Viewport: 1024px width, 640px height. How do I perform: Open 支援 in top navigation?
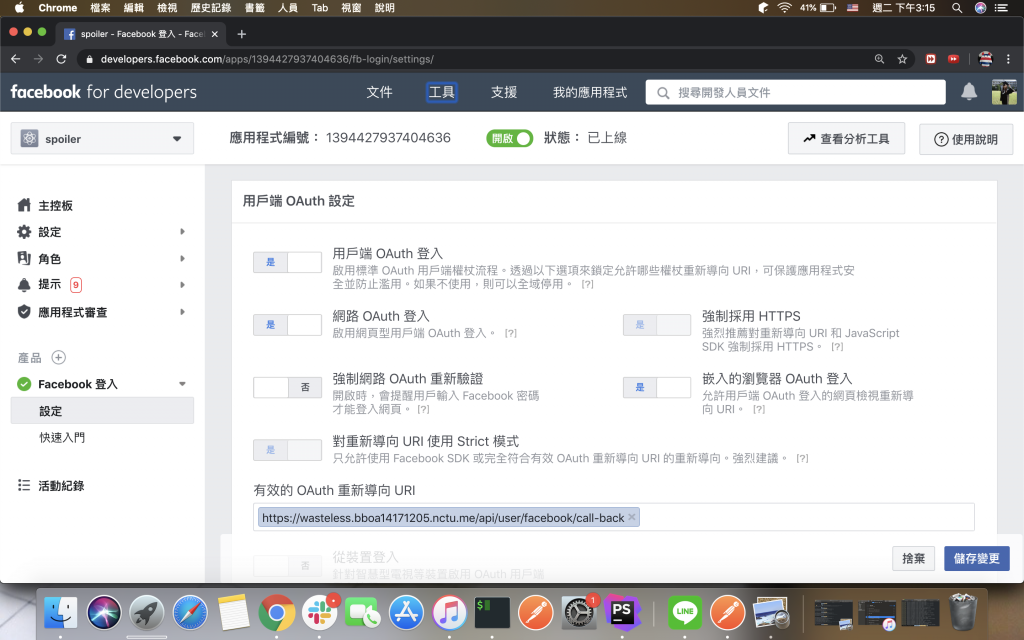[504, 92]
